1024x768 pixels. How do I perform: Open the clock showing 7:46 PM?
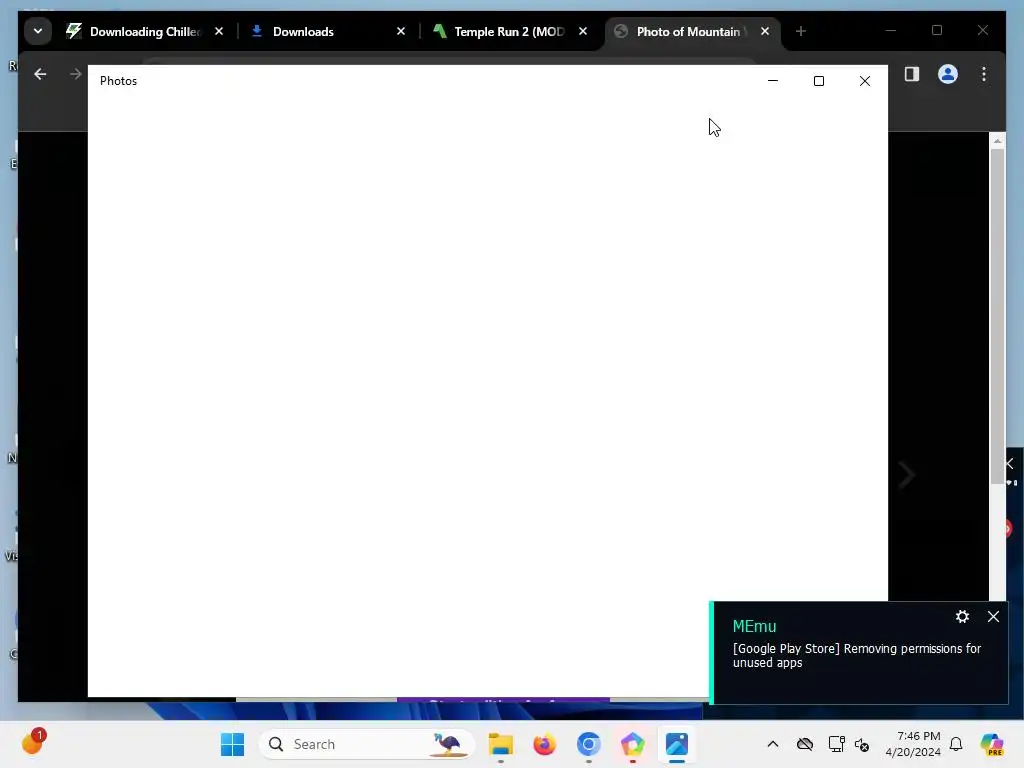pos(913,744)
